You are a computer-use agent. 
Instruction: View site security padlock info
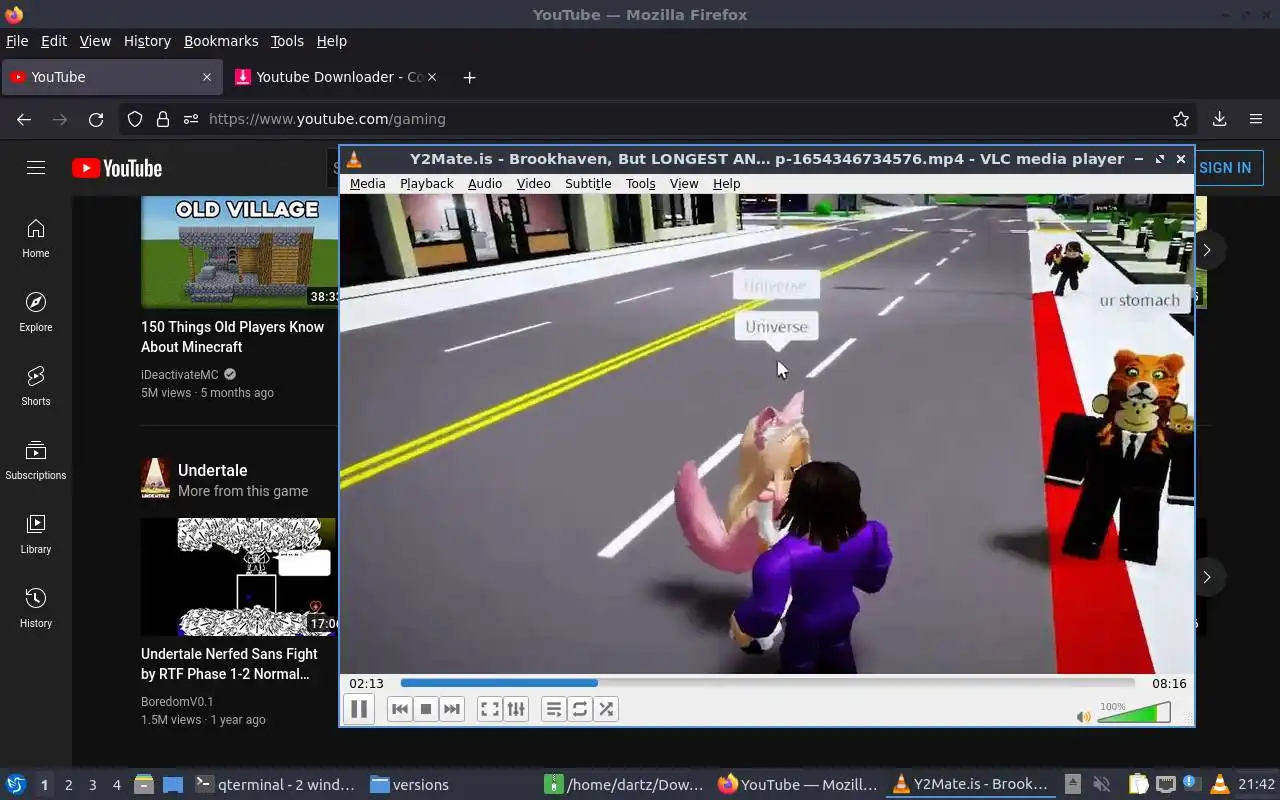coord(163,119)
